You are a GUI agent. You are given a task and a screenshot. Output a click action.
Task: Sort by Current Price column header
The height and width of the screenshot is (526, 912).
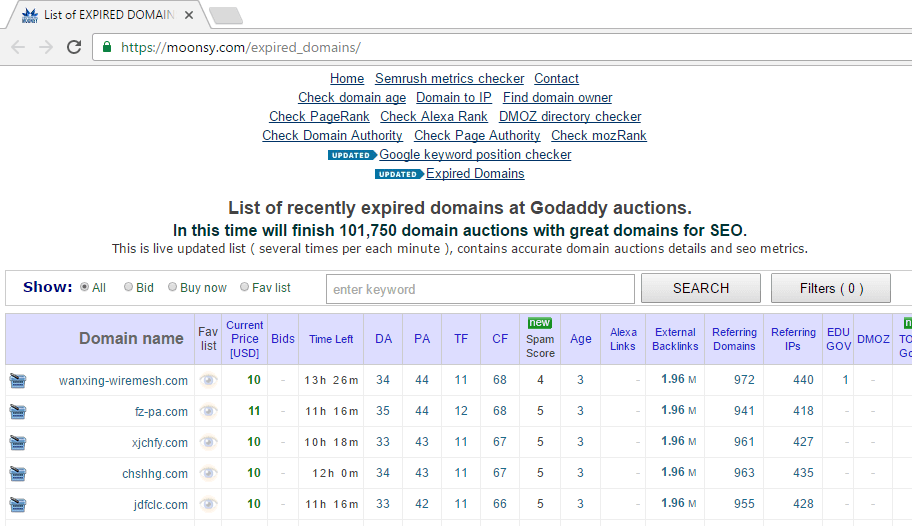244,339
